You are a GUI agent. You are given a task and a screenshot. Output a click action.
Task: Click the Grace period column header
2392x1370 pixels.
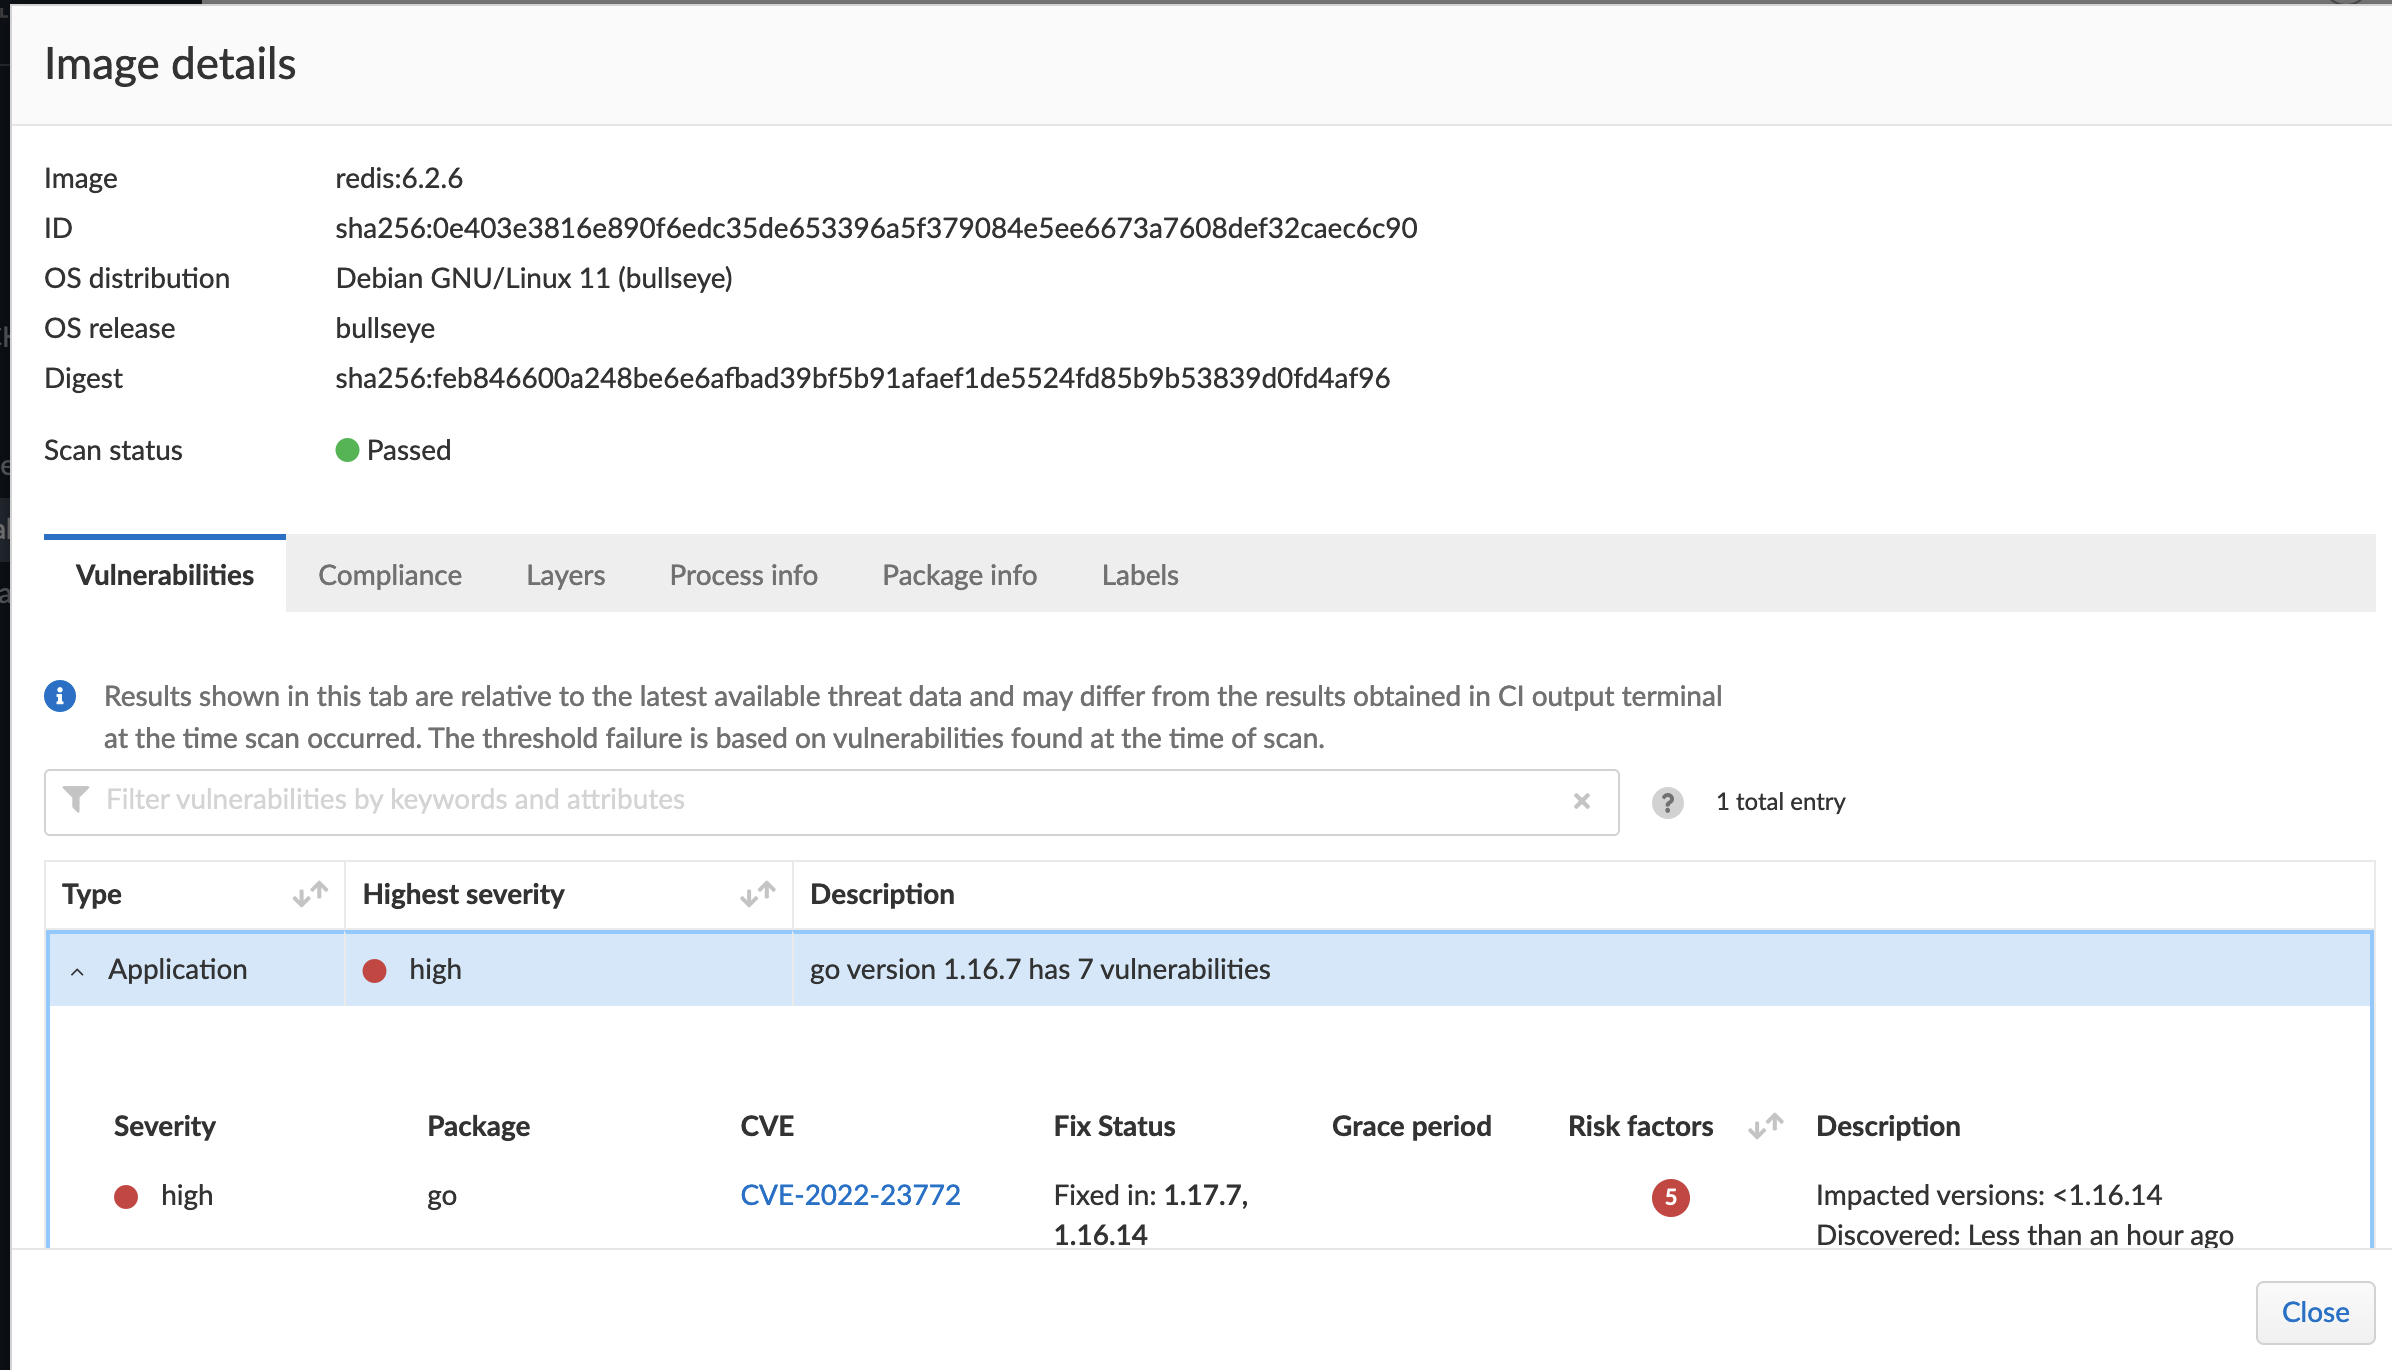point(1411,1126)
